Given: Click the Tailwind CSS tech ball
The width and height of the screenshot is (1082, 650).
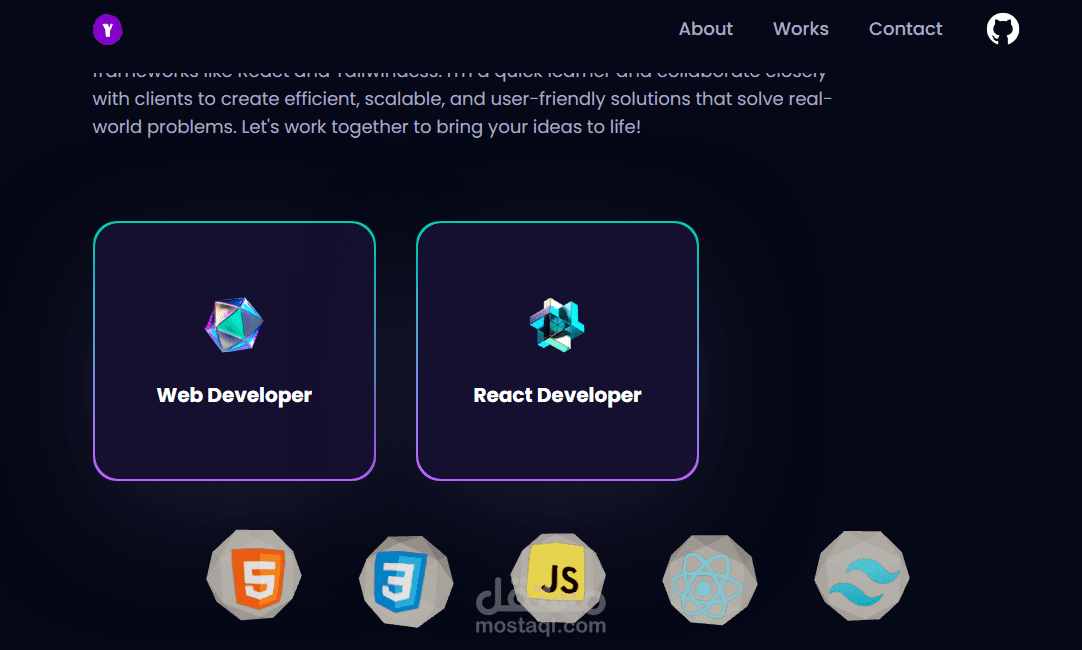Looking at the screenshot, I should click(862, 575).
